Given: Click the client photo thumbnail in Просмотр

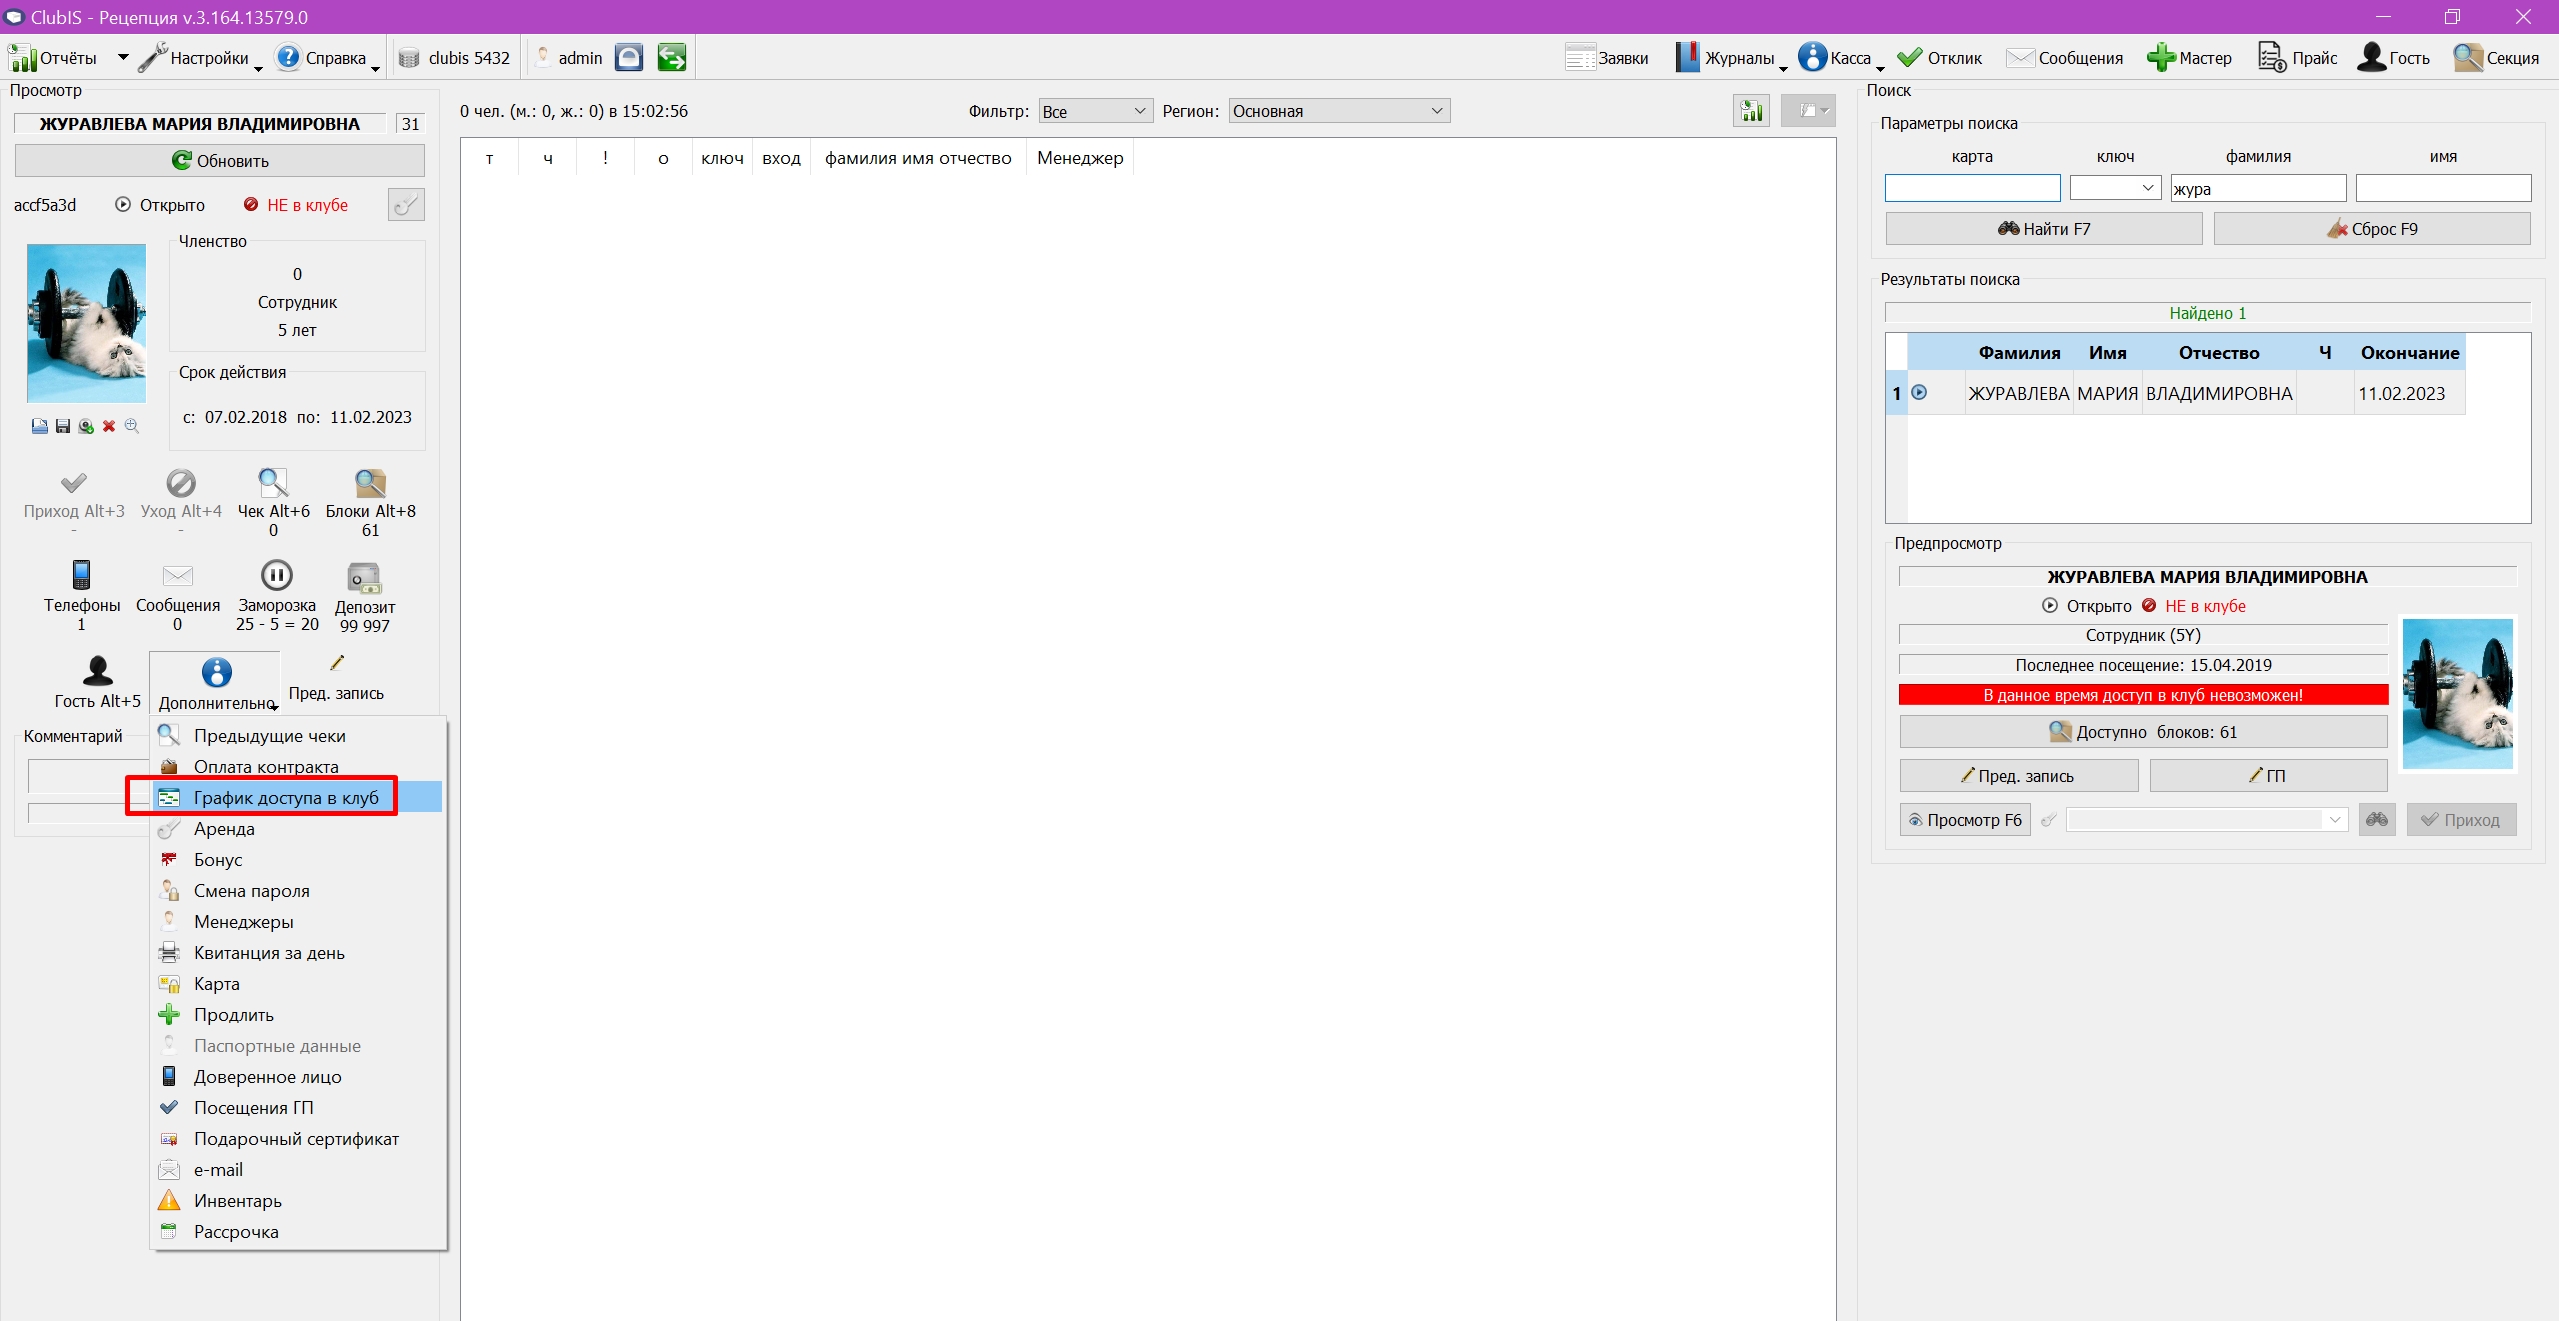Looking at the screenshot, I should pyautogui.click(x=86, y=323).
